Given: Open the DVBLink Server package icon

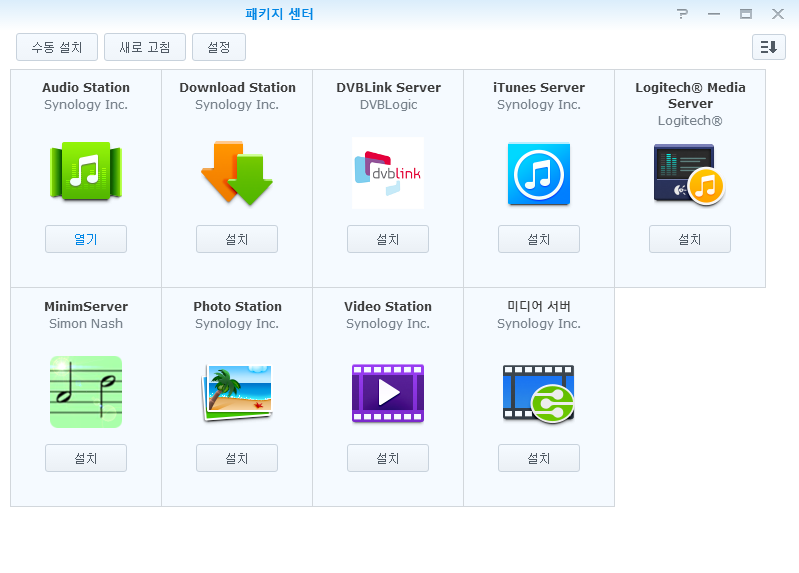Looking at the screenshot, I should point(388,172).
